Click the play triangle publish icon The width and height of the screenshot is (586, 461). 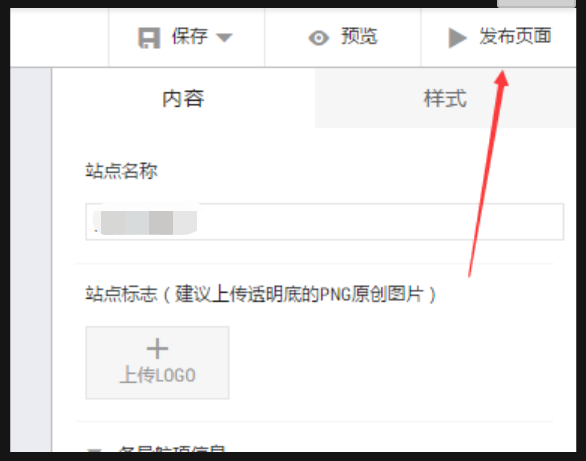[x=457, y=38]
